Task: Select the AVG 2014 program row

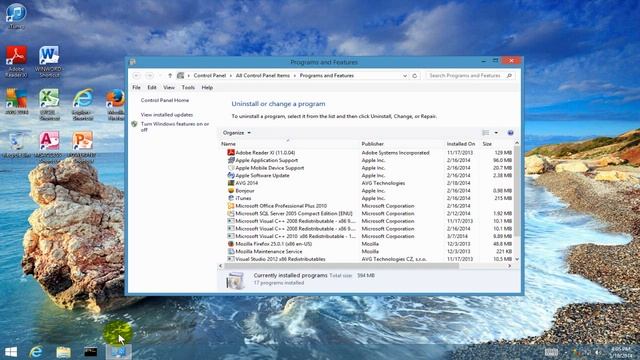Action: tap(369, 183)
